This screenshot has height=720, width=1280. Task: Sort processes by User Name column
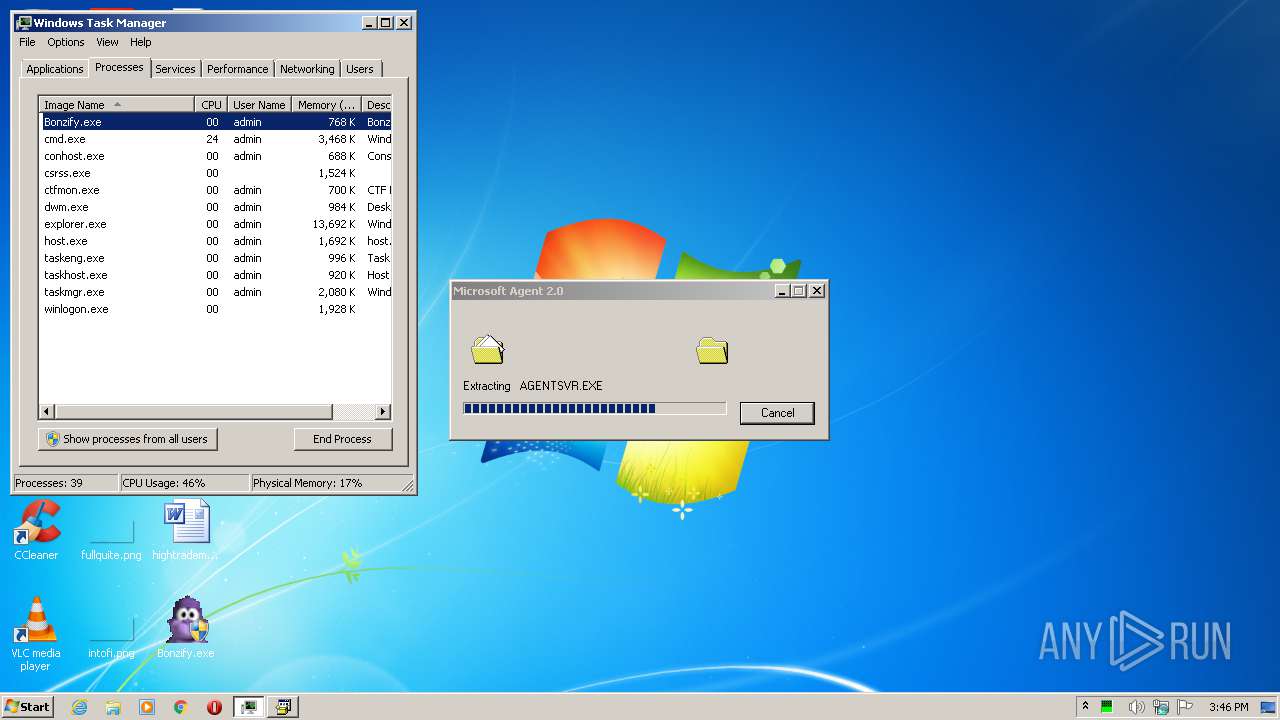click(259, 105)
